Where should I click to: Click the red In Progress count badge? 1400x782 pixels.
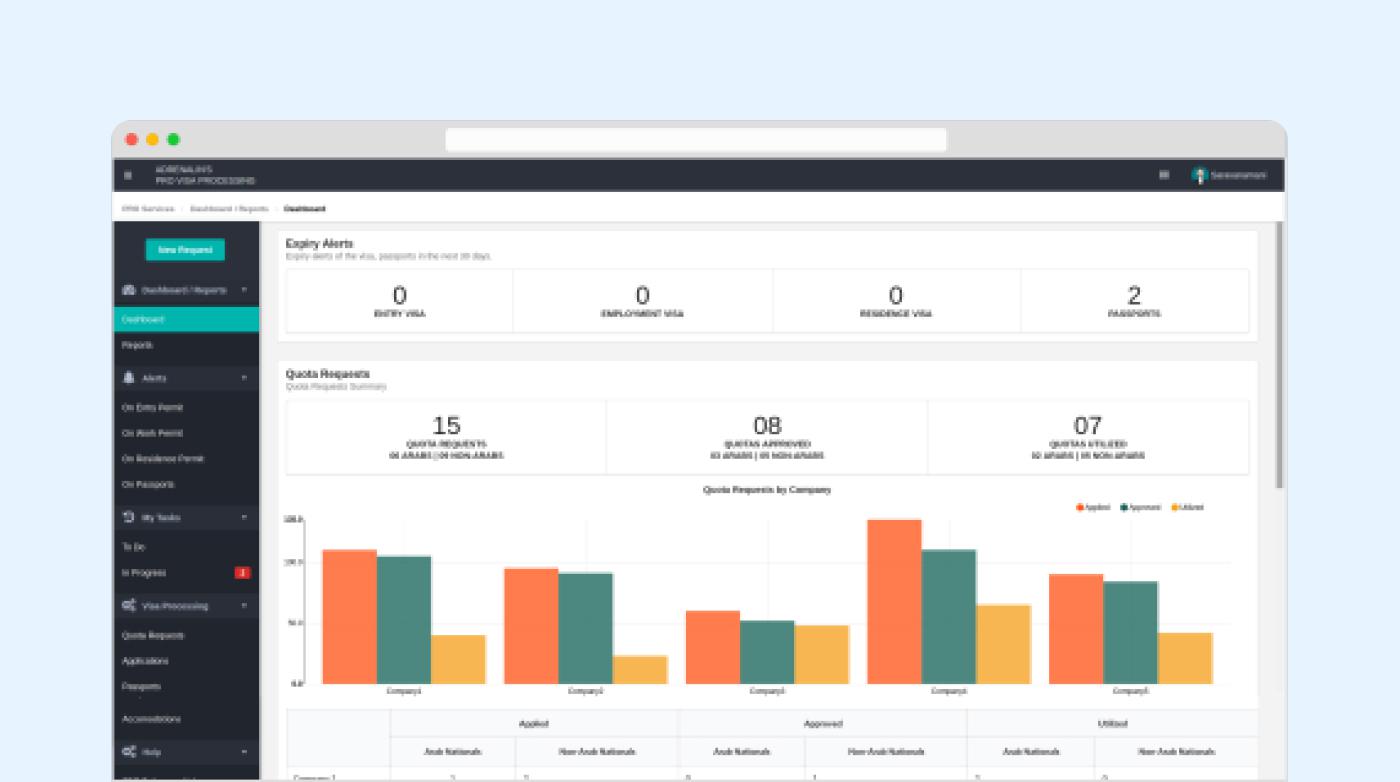coord(242,573)
